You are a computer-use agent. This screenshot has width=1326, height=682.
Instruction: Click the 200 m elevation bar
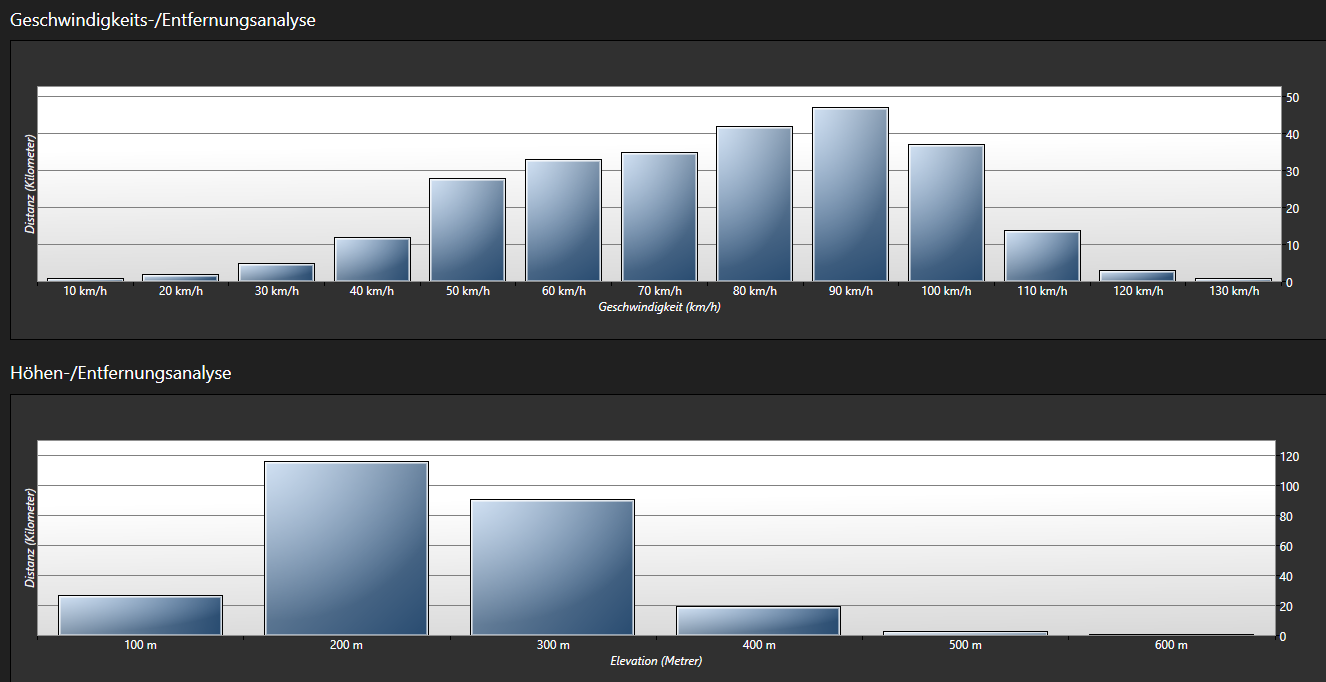[x=346, y=548]
